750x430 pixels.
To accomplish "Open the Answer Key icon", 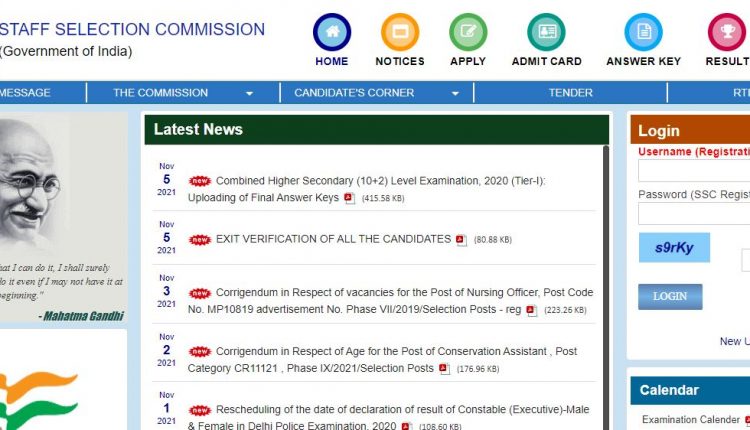I will point(643,32).
